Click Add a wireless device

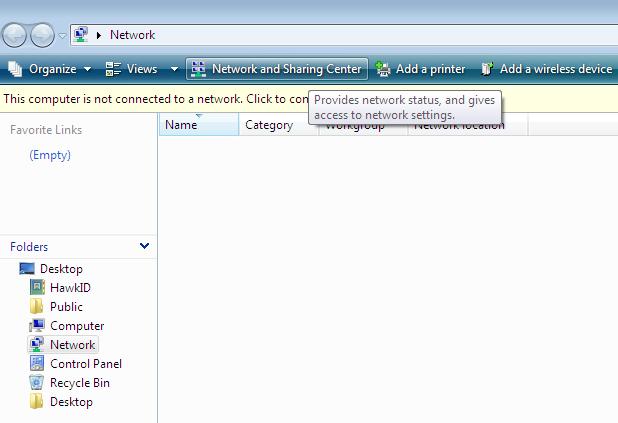pos(556,69)
